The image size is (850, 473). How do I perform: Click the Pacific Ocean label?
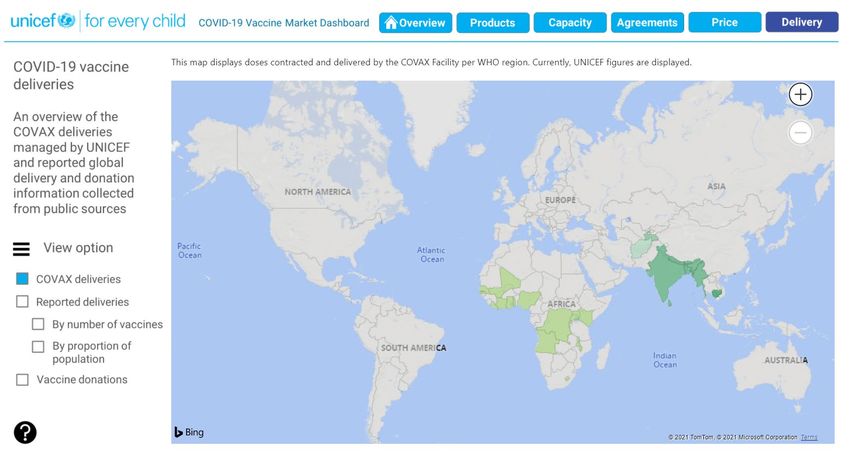point(189,250)
